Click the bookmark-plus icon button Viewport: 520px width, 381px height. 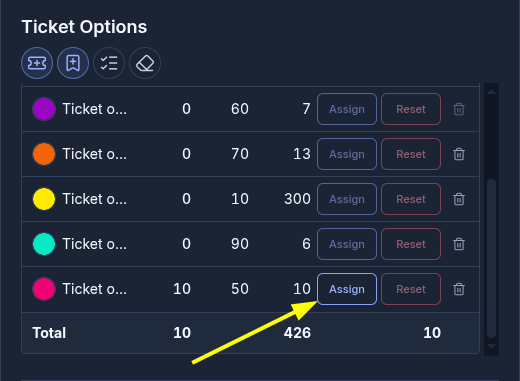pyautogui.click(x=73, y=63)
